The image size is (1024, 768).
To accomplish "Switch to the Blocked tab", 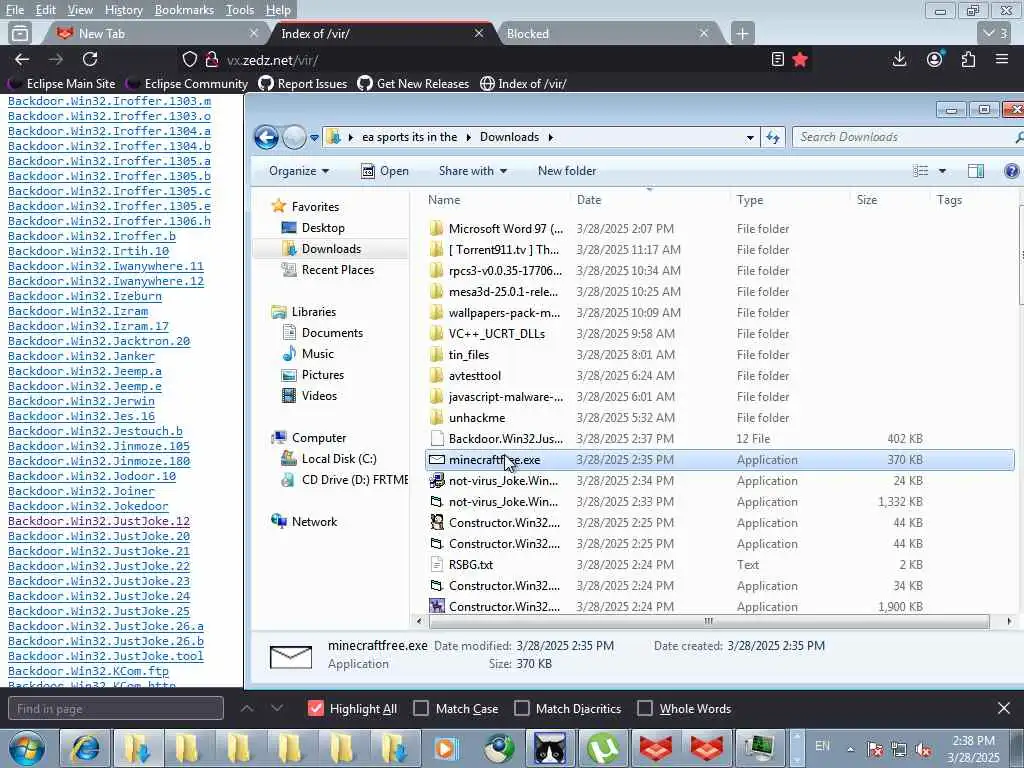I will 607,33.
